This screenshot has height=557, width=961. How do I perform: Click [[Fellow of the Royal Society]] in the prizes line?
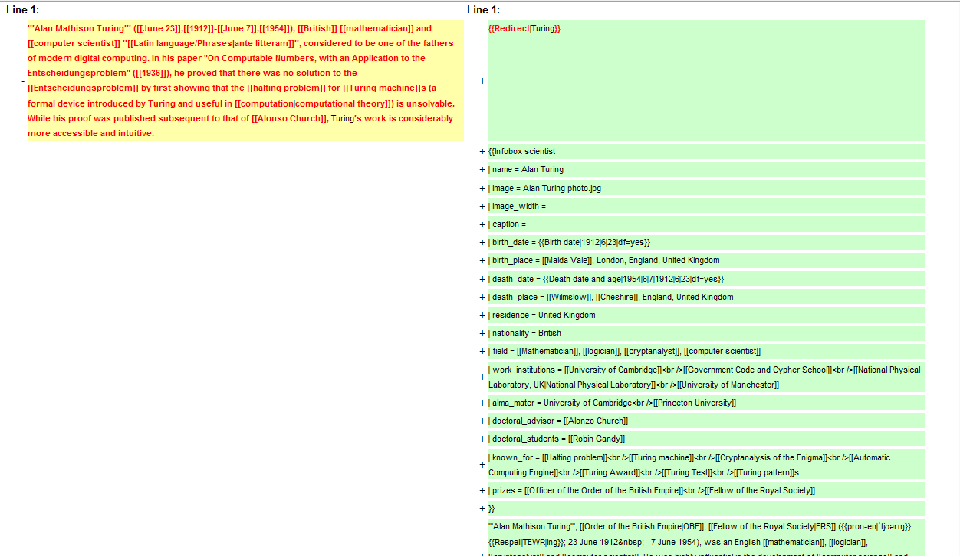pyautogui.click(x=759, y=491)
